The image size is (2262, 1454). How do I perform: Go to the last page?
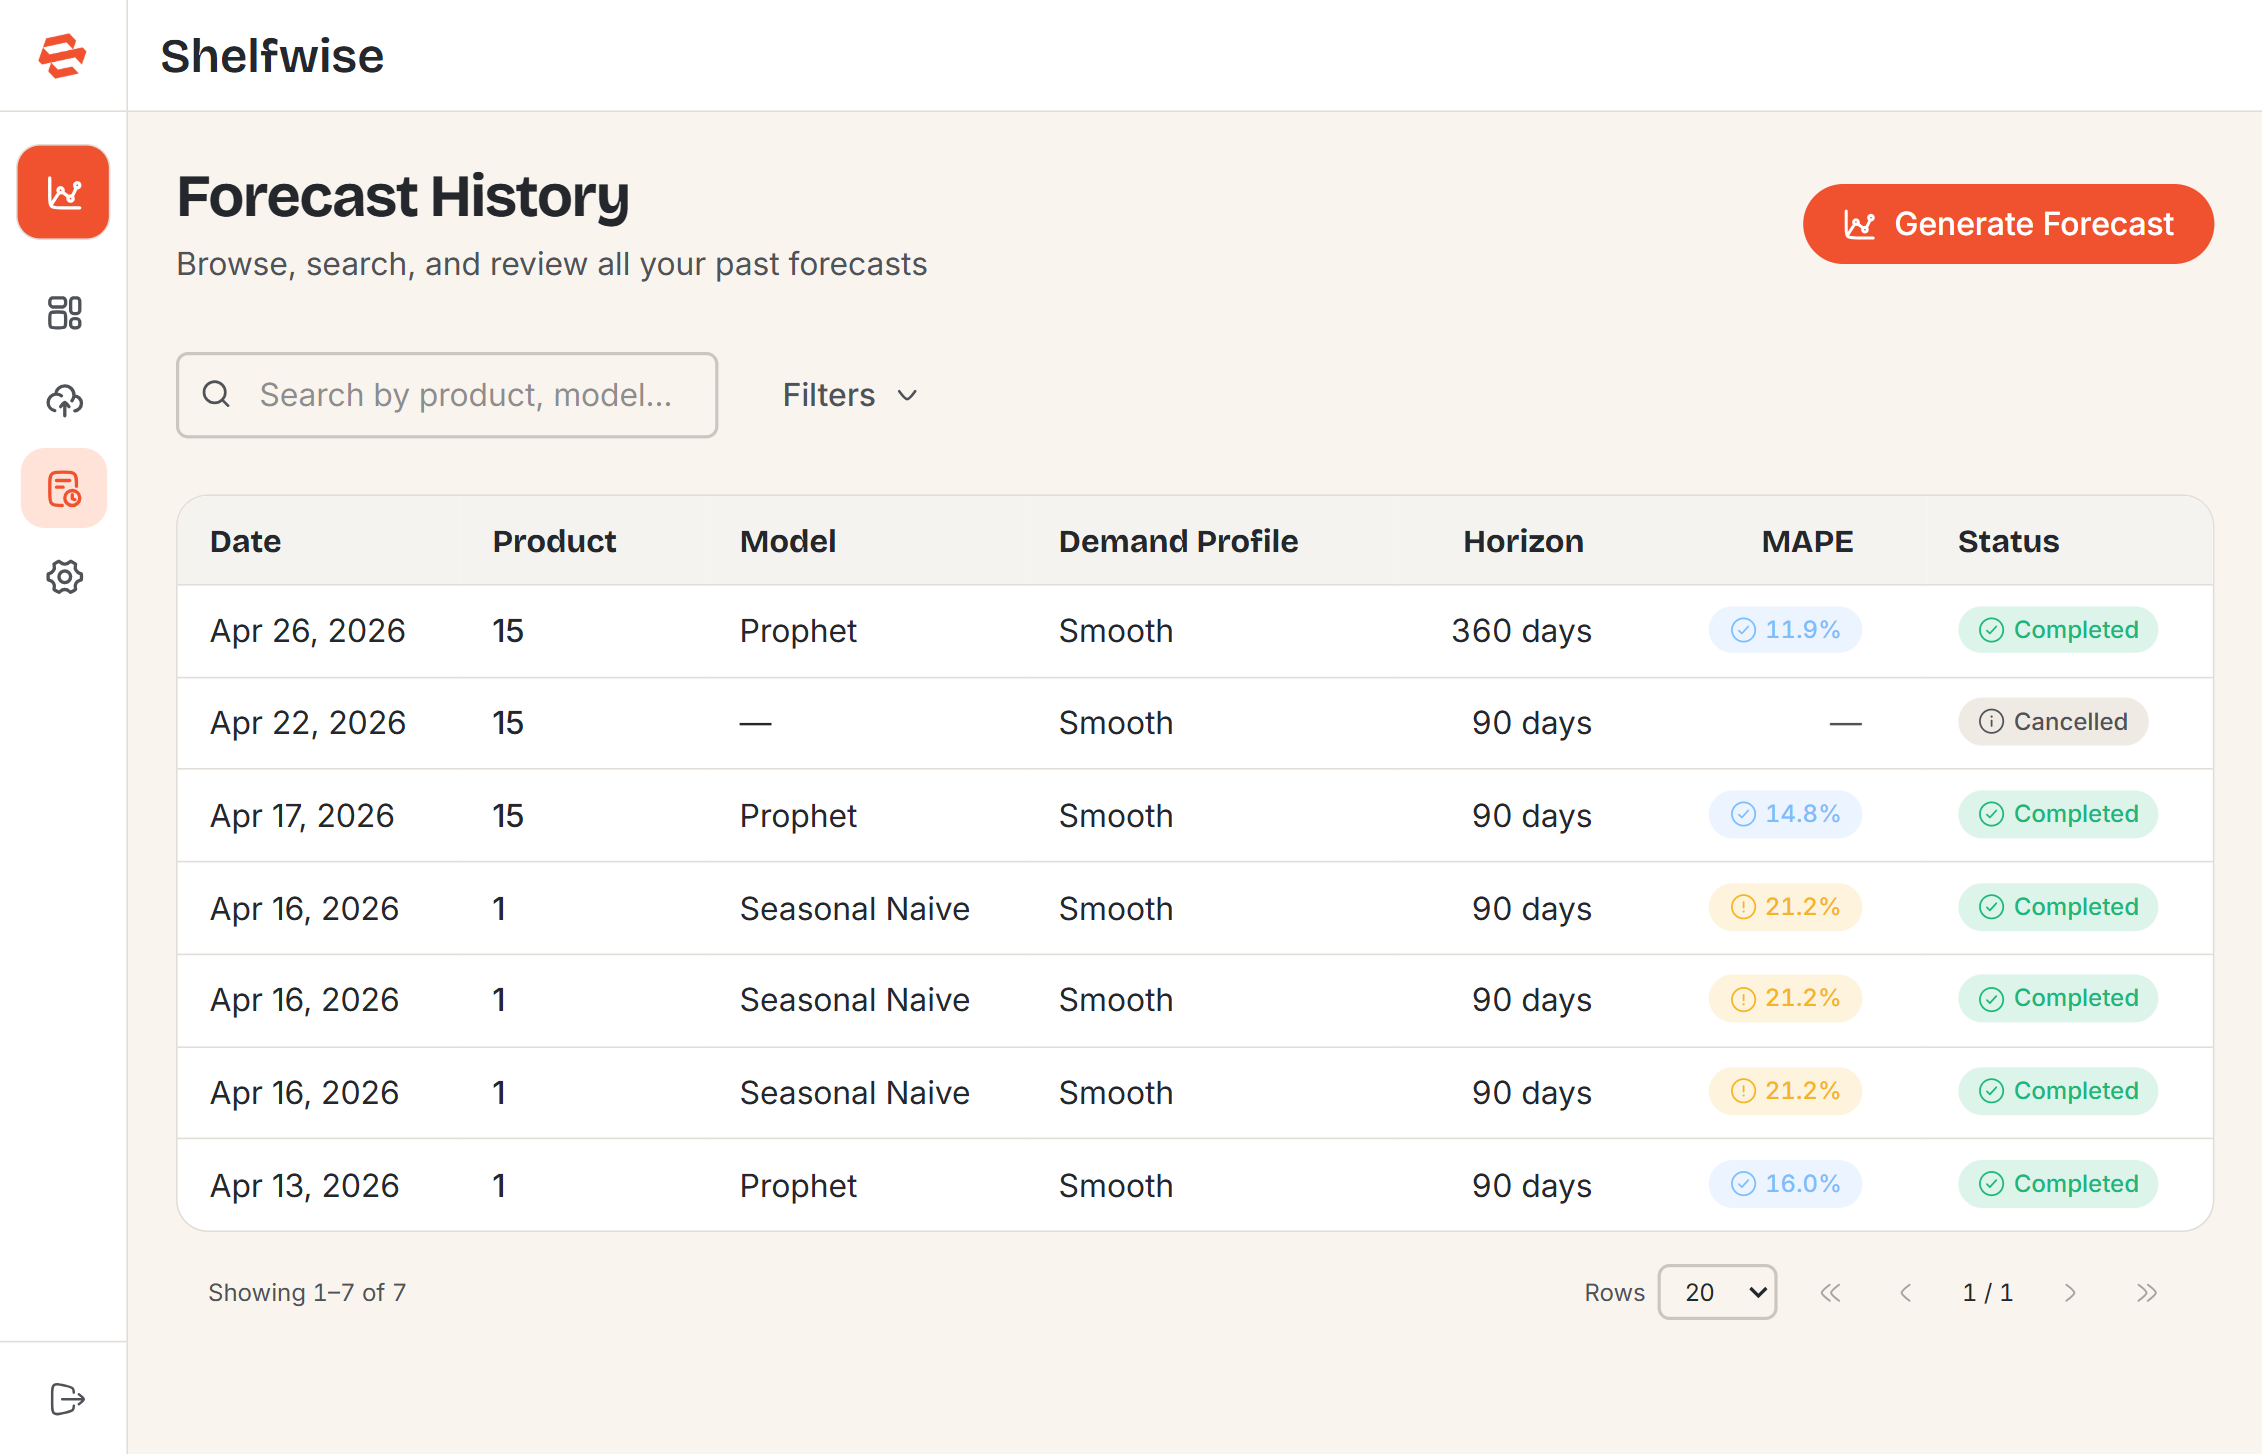click(2146, 1293)
